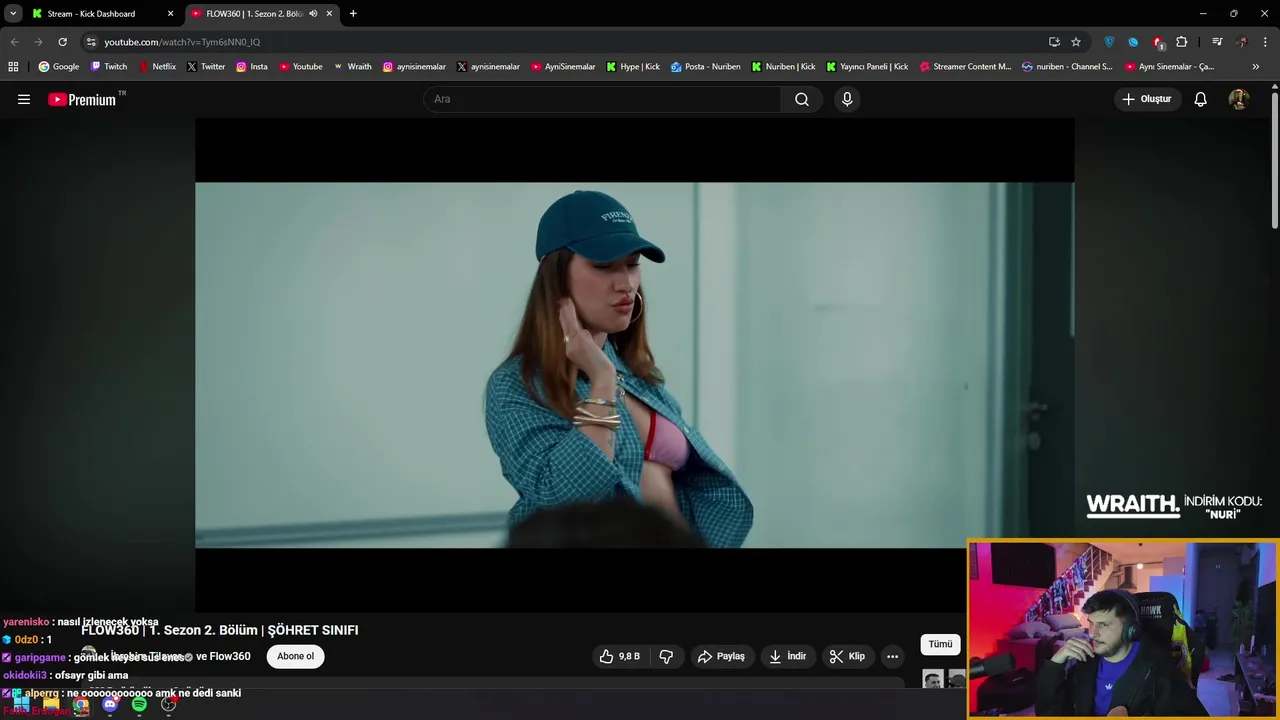Viewport: 1280px width, 720px height.
Task: Open Chrome extensions puzzle menu
Action: pyautogui.click(x=1182, y=42)
